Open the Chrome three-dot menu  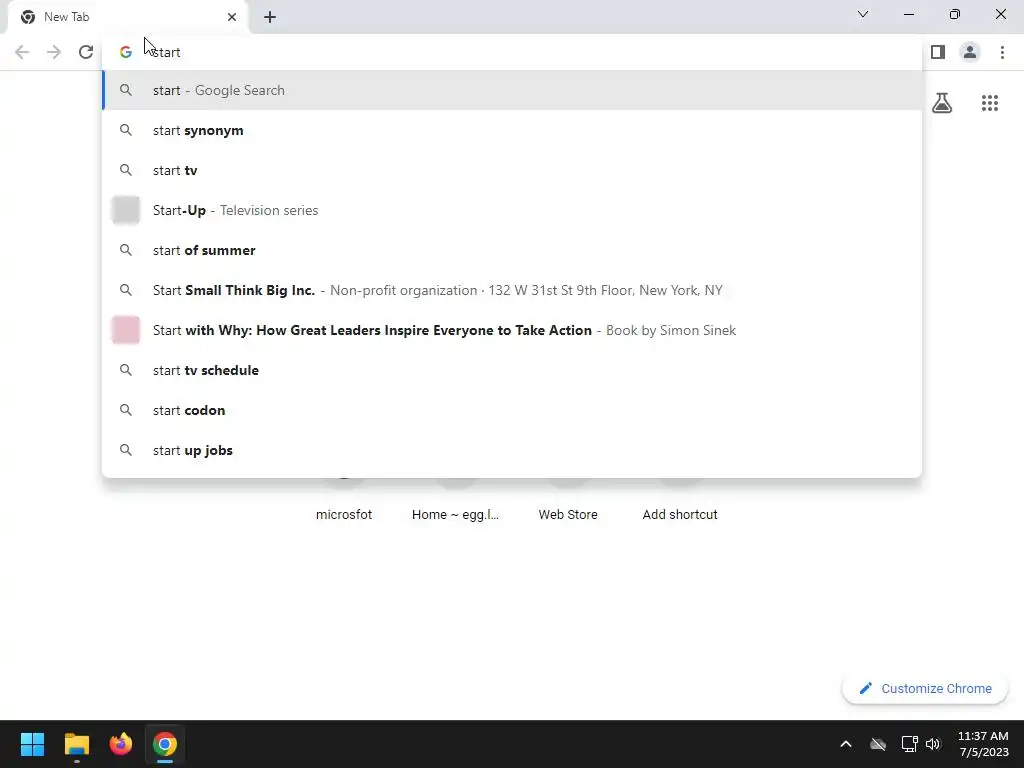(1002, 52)
